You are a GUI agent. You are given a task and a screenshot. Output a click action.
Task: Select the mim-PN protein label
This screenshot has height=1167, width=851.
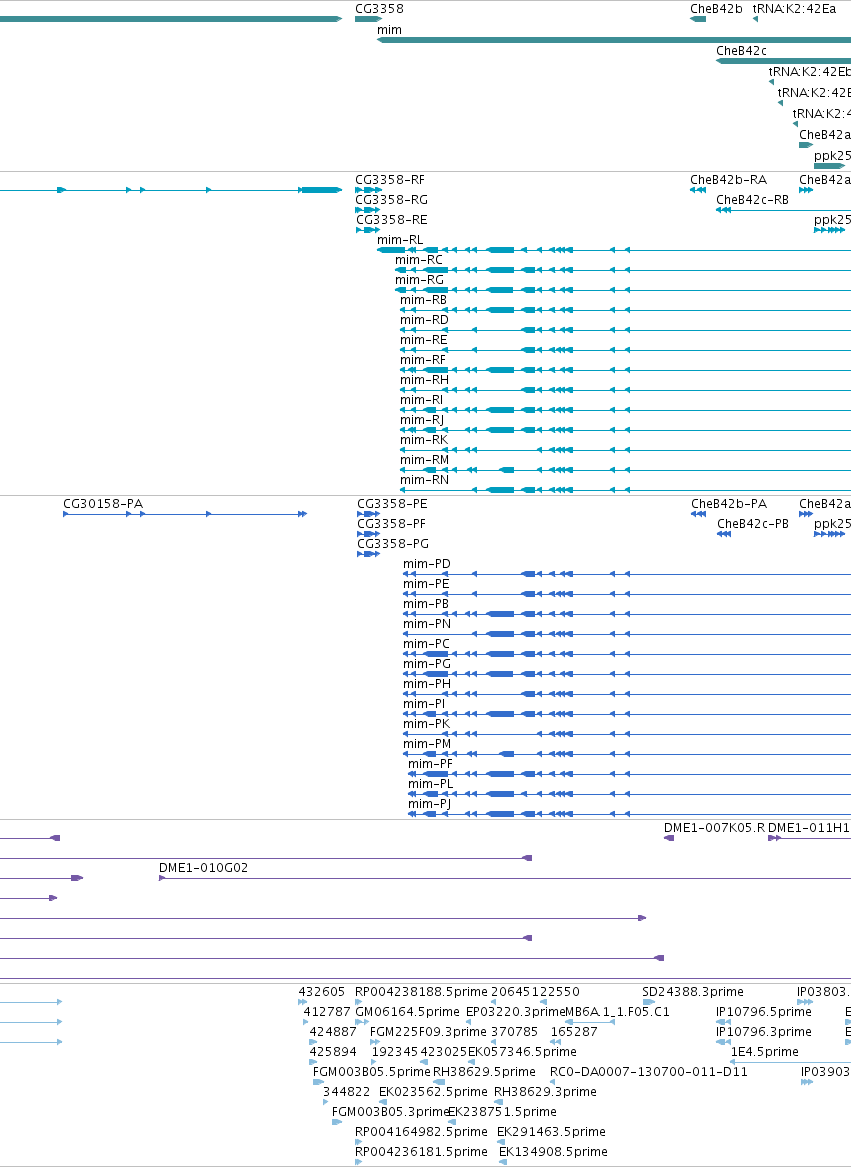pos(427,624)
